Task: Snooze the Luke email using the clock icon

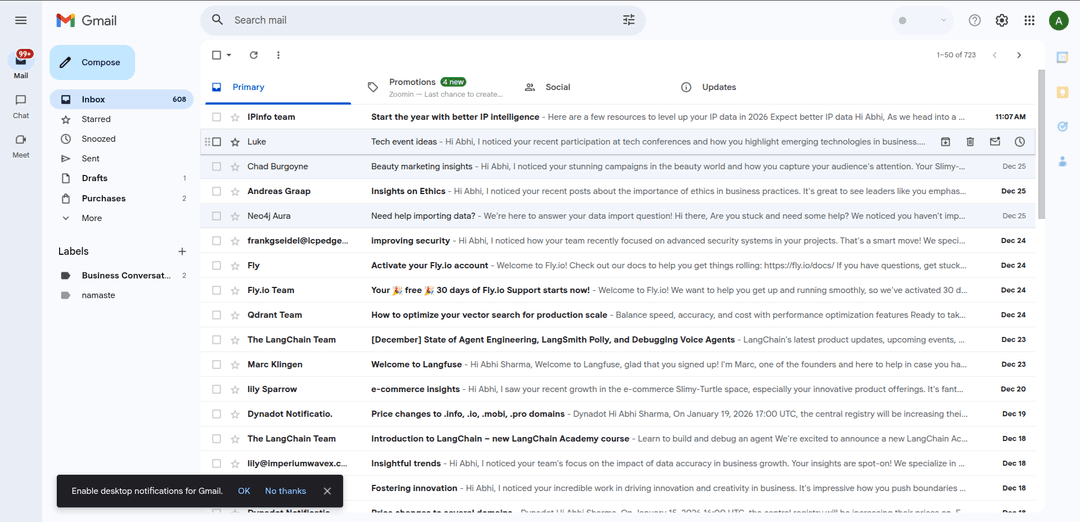Action: coord(1019,142)
